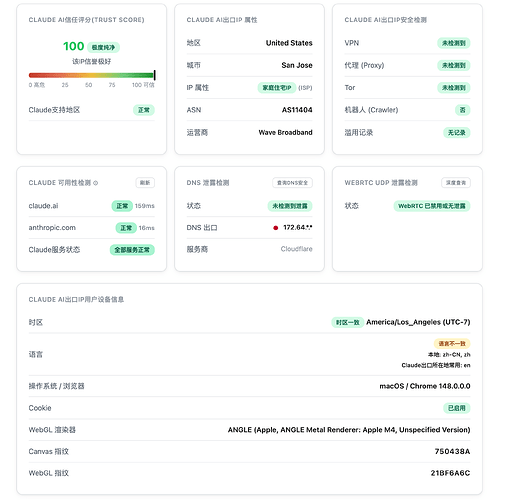Click the 正常 badge in Claude支持地区 row

(144, 110)
